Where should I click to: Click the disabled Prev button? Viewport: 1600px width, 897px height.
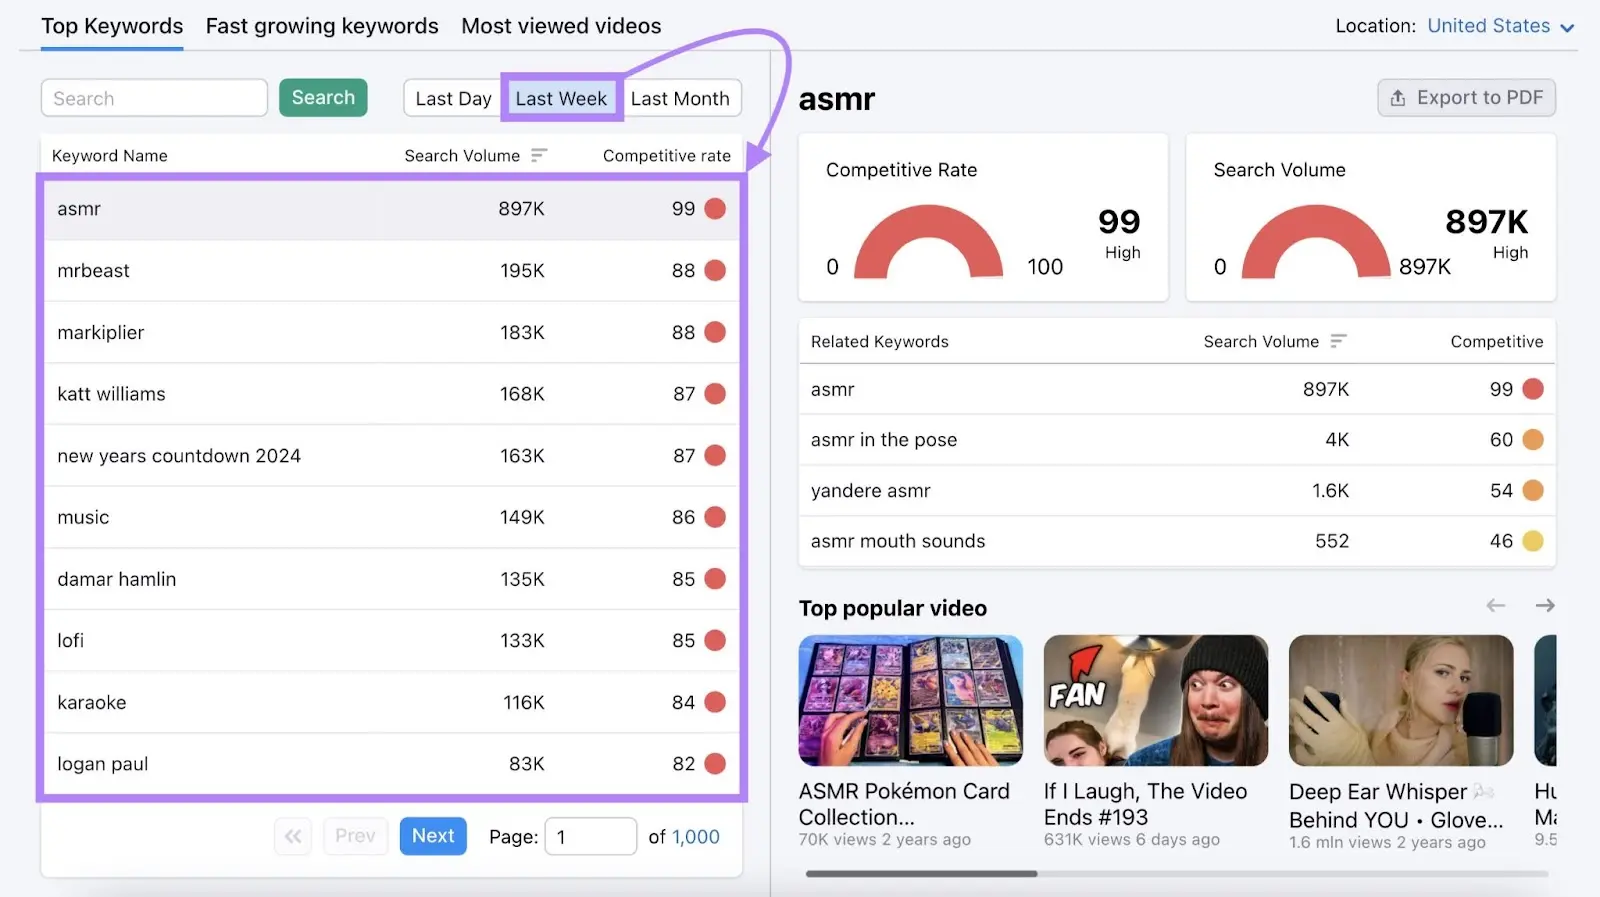click(355, 836)
